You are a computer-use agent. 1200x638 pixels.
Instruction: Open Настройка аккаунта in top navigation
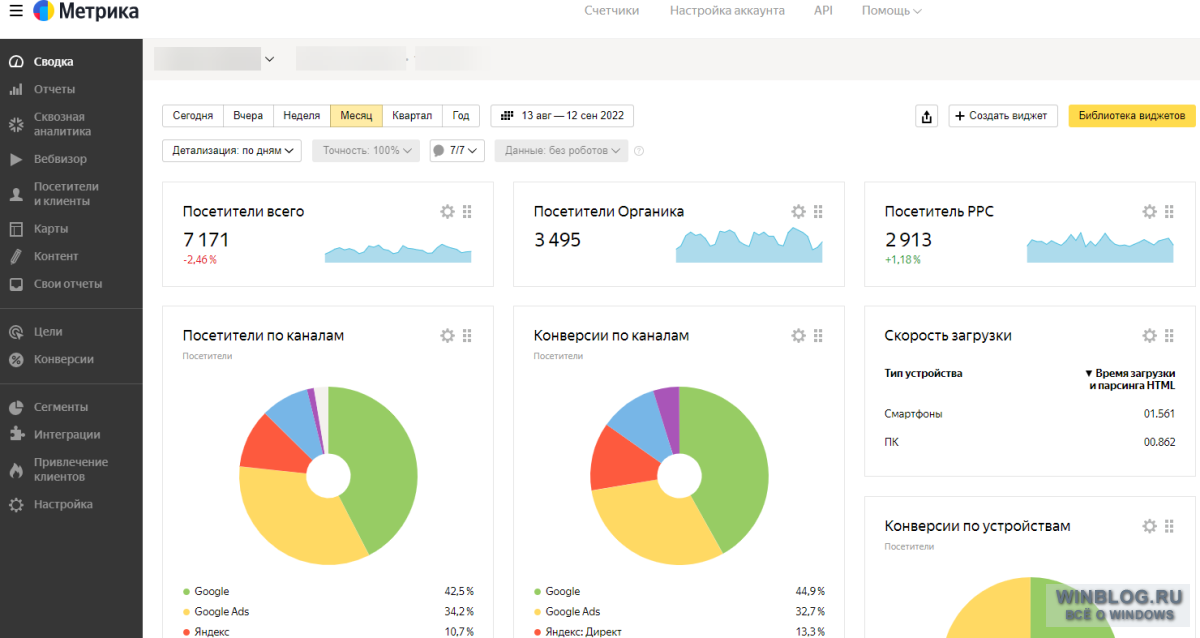(727, 11)
